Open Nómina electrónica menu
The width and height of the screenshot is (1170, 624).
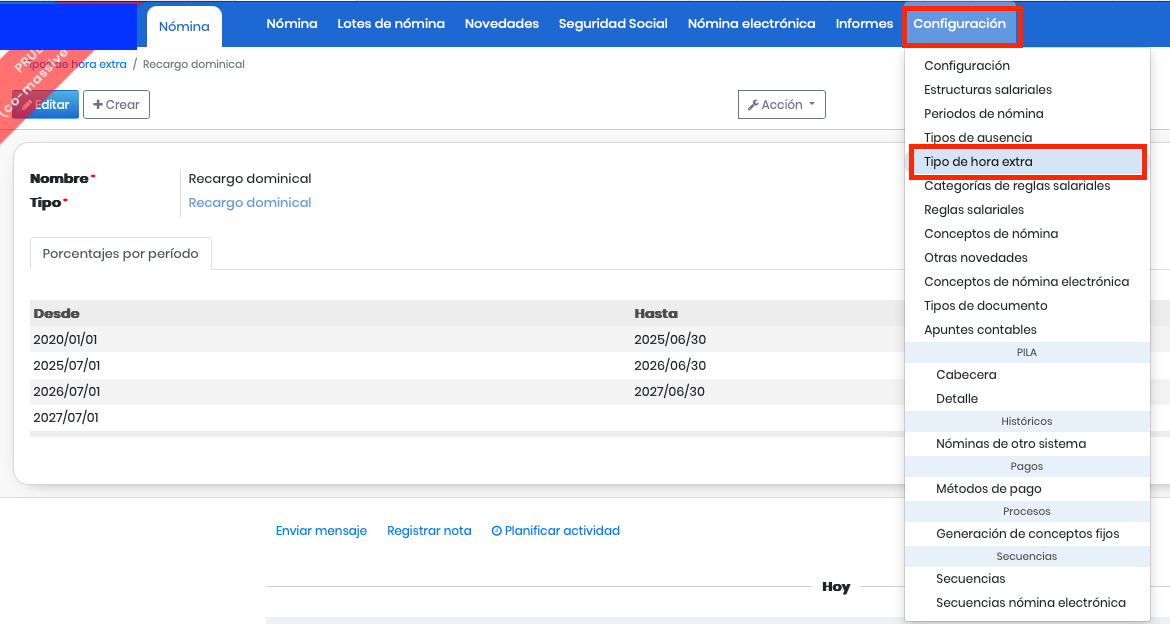751,24
